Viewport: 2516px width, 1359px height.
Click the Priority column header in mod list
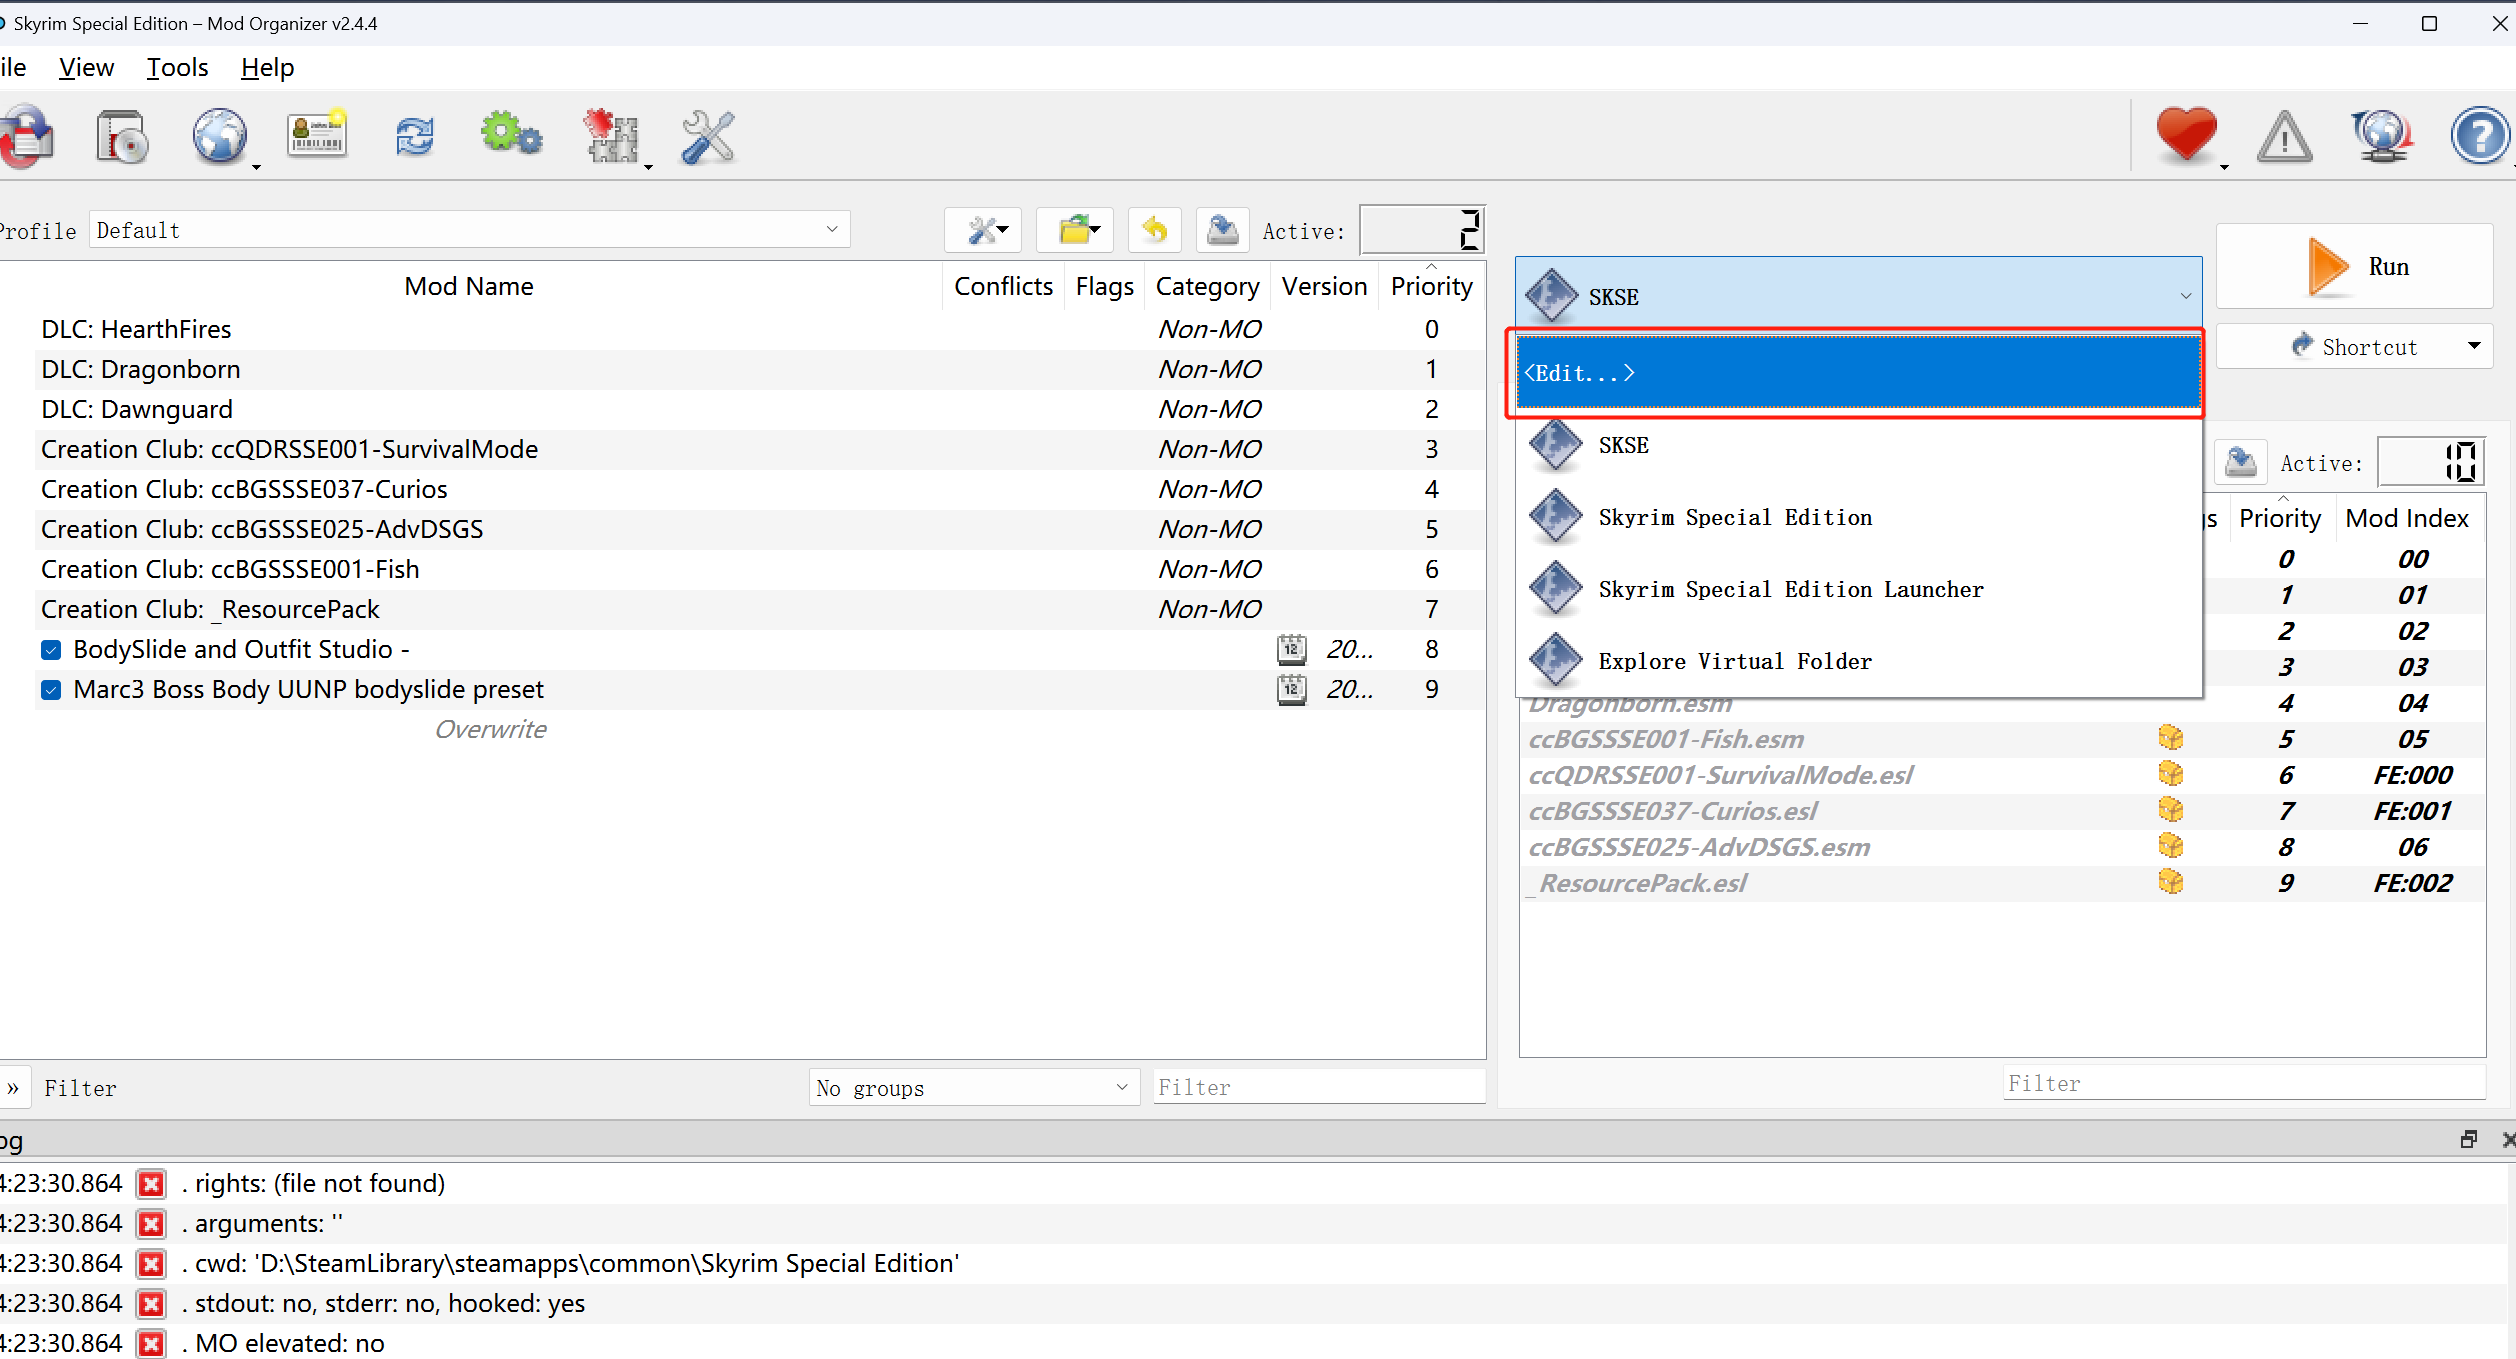[x=1431, y=287]
